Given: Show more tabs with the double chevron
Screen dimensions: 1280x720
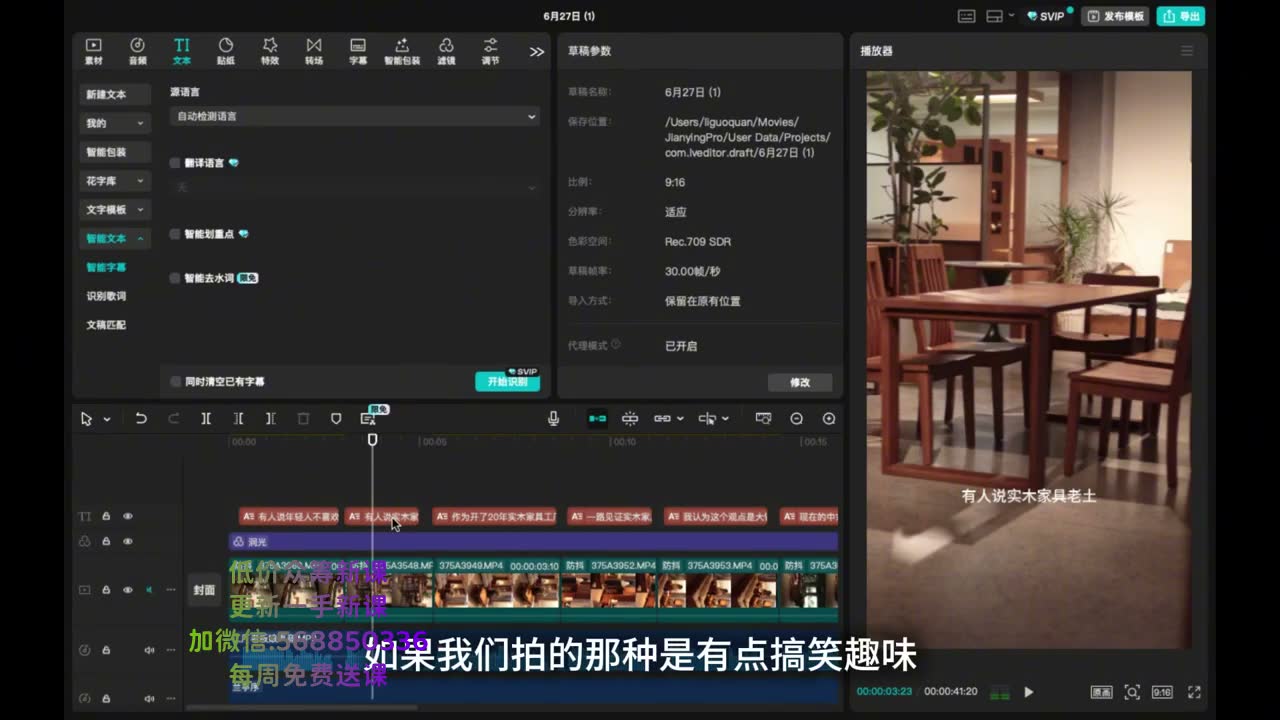Looking at the screenshot, I should pyautogui.click(x=537, y=52).
